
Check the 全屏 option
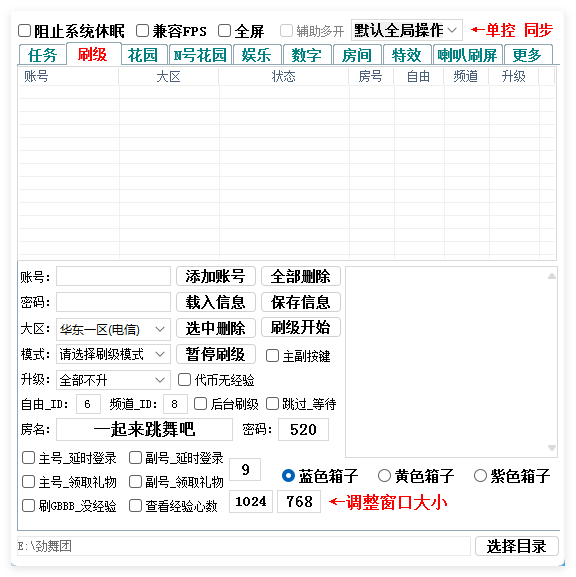(225, 31)
